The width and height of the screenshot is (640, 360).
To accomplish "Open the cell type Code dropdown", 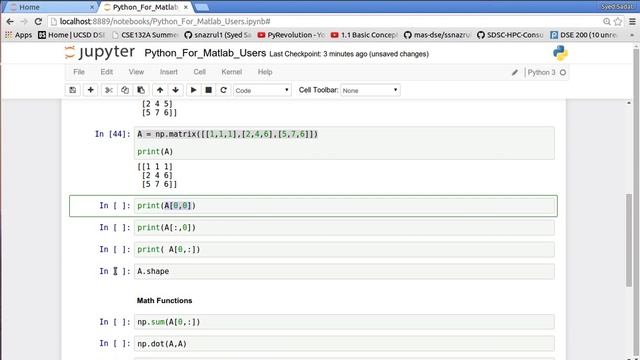I will [x=262, y=90].
